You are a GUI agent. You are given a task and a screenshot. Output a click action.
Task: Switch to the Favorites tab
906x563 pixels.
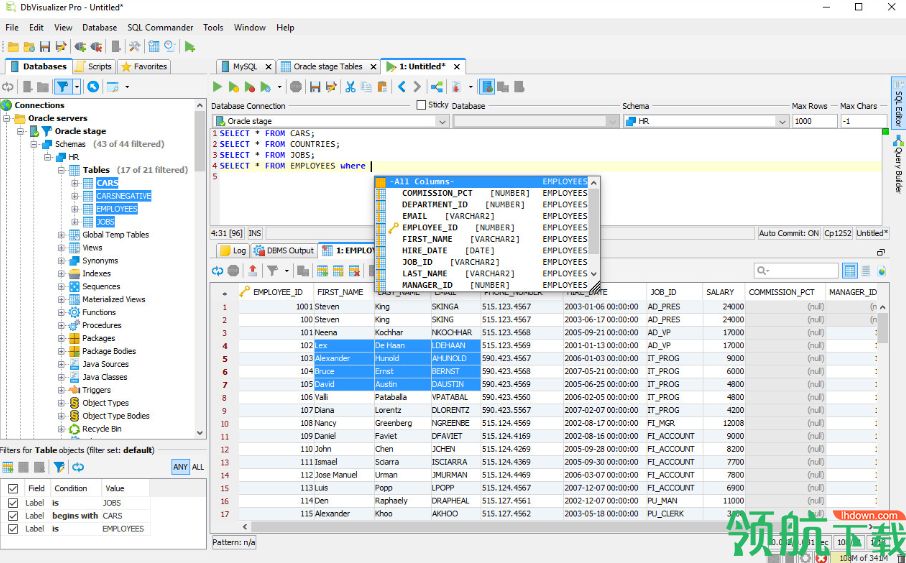pos(144,66)
